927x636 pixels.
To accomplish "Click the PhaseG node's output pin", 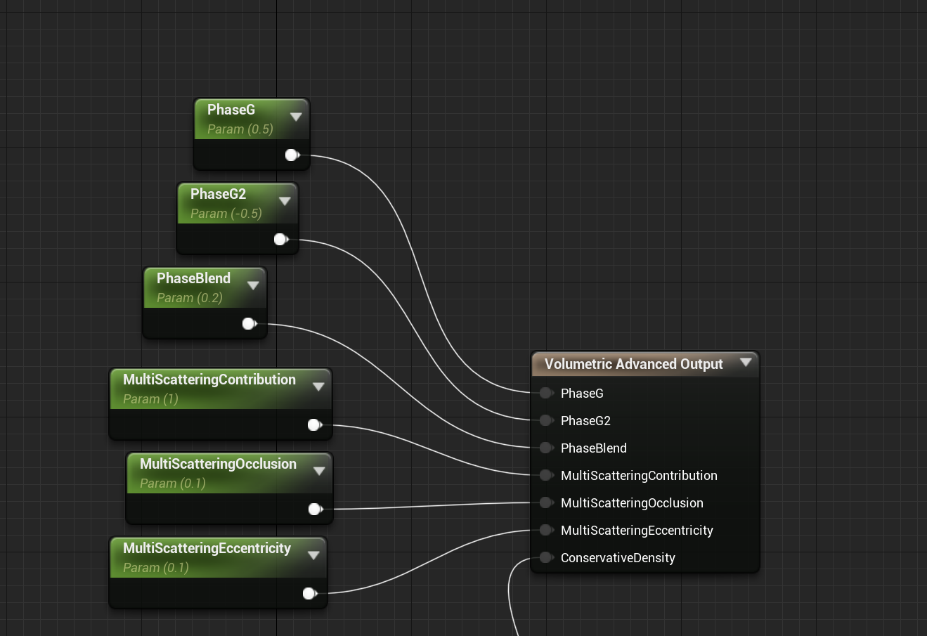I will (x=291, y=155).
